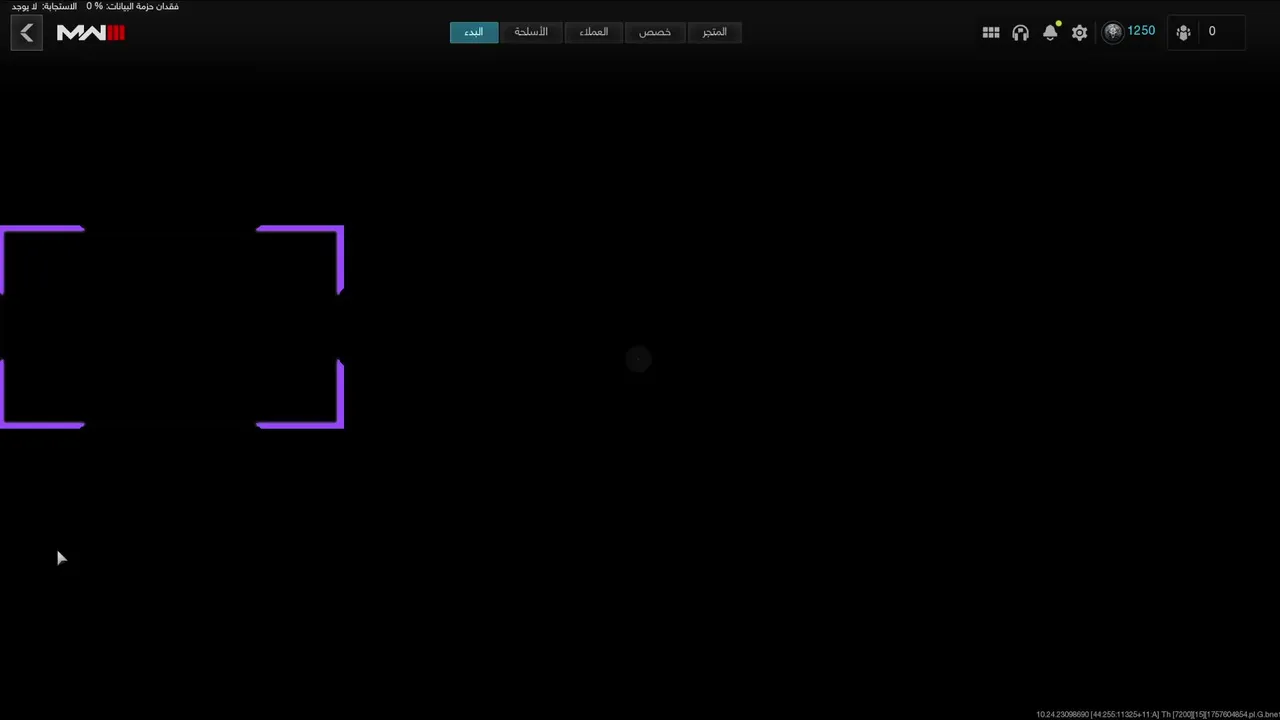Open the social friends icon

[x=1184, y=32]
